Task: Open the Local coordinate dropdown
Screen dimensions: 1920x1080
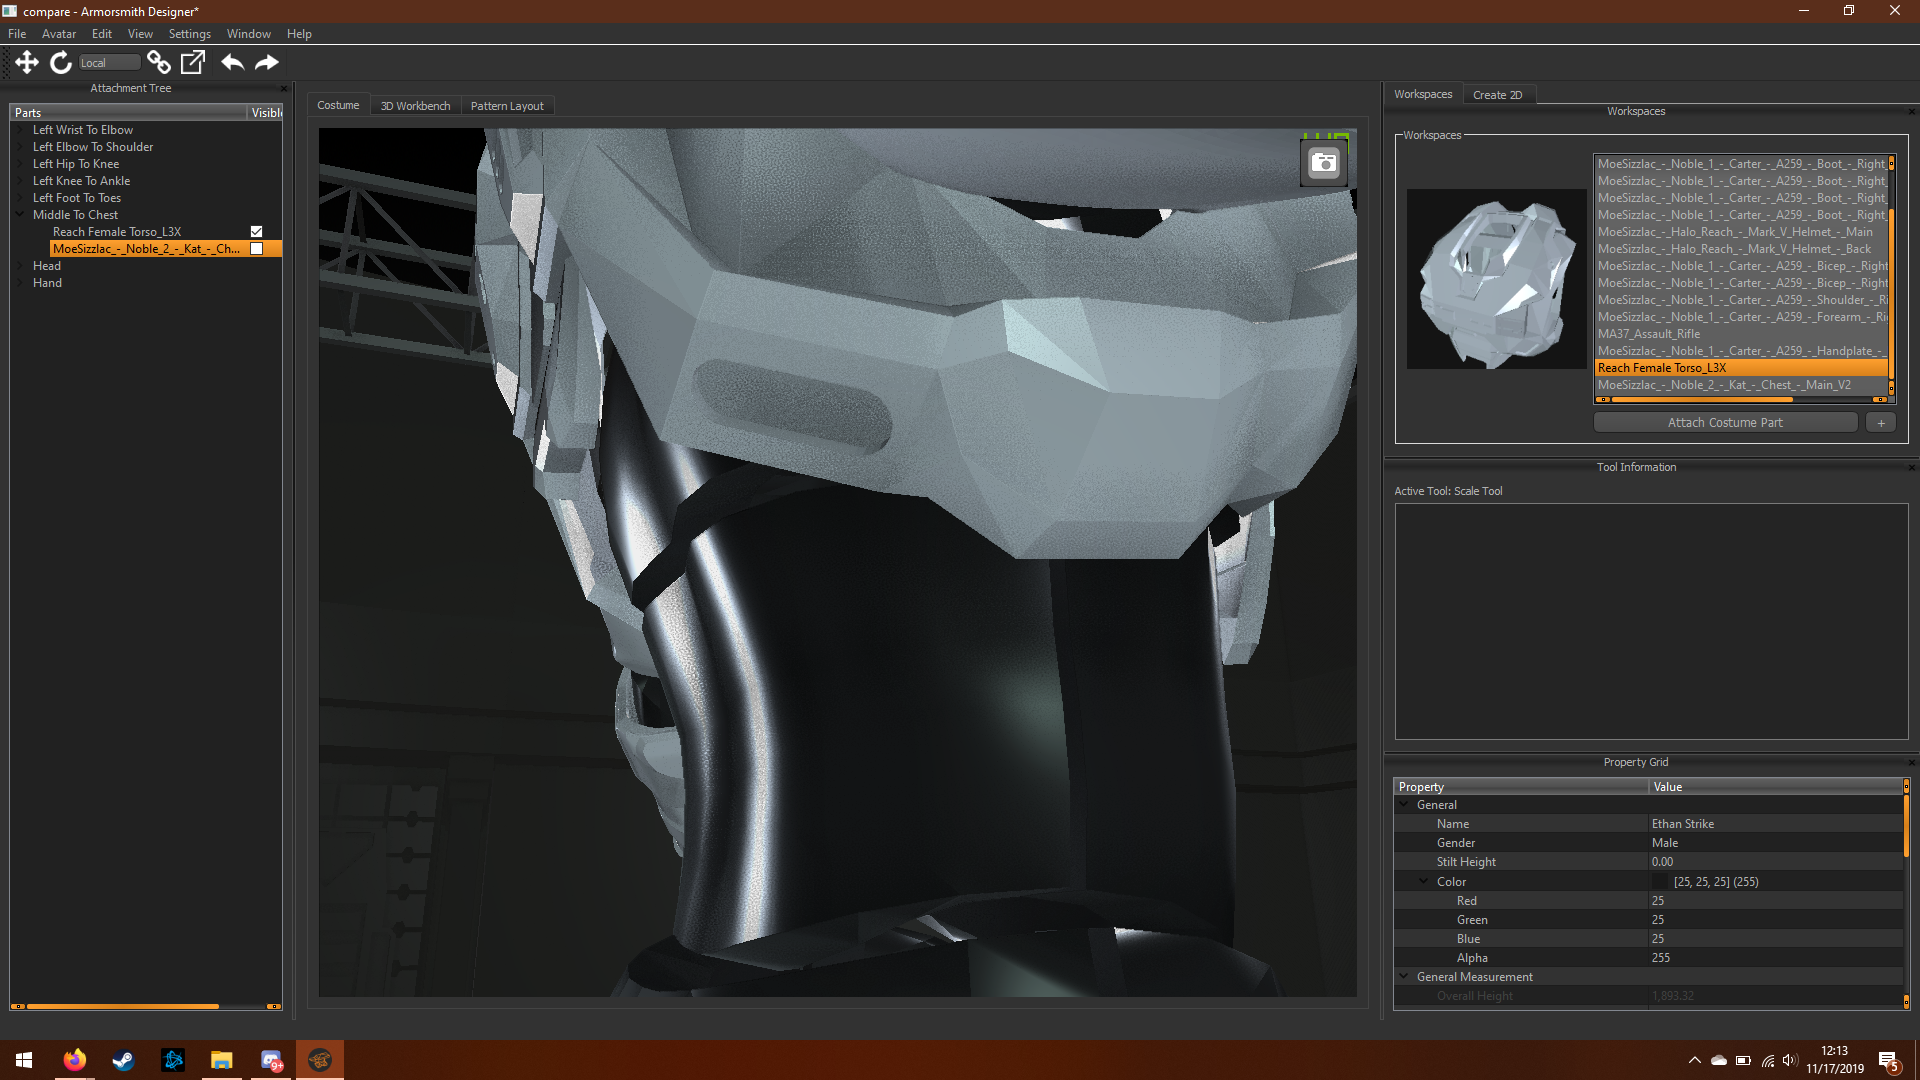Action: pyautogui.click(x=109, y=62)
